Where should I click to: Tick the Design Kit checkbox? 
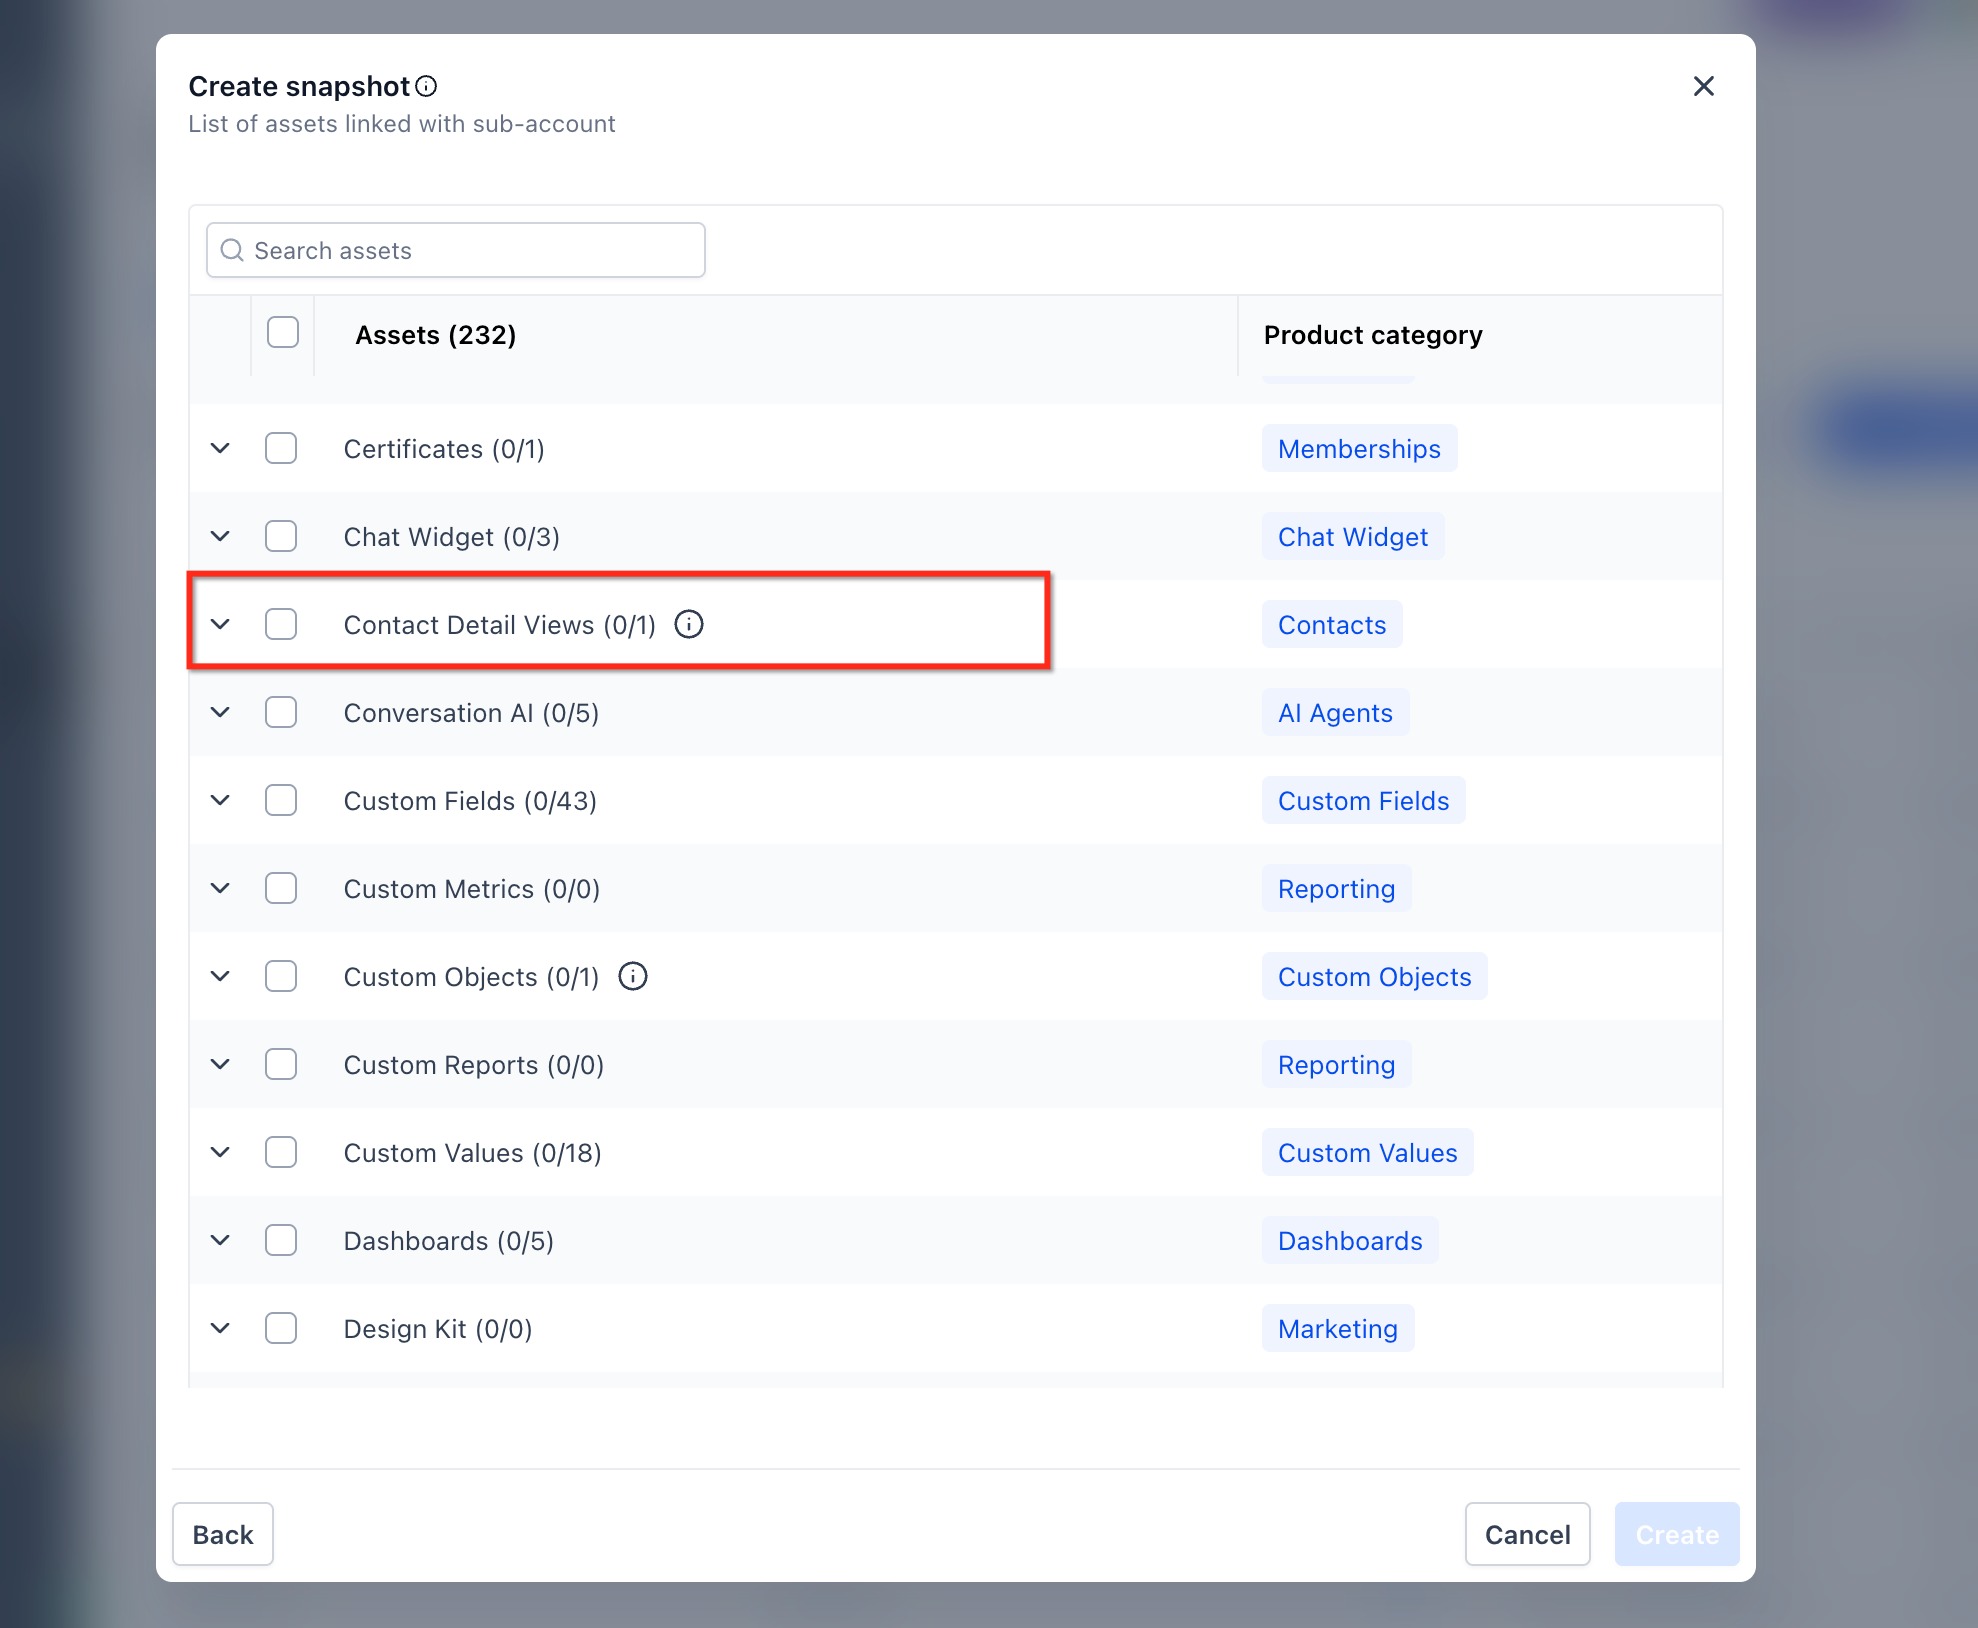[x=281, y=1328]
